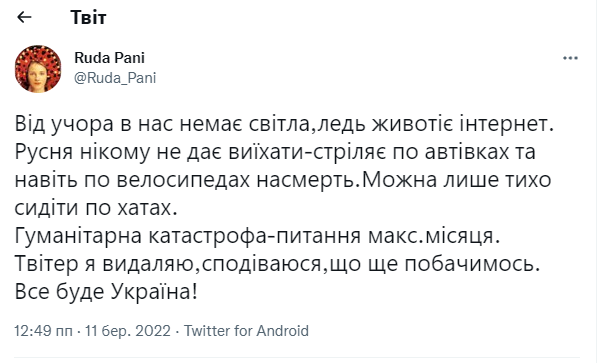This screenshot has width=598, height=363.
Task: Click the text макс.місяця in the tweet
Action: 433,236
